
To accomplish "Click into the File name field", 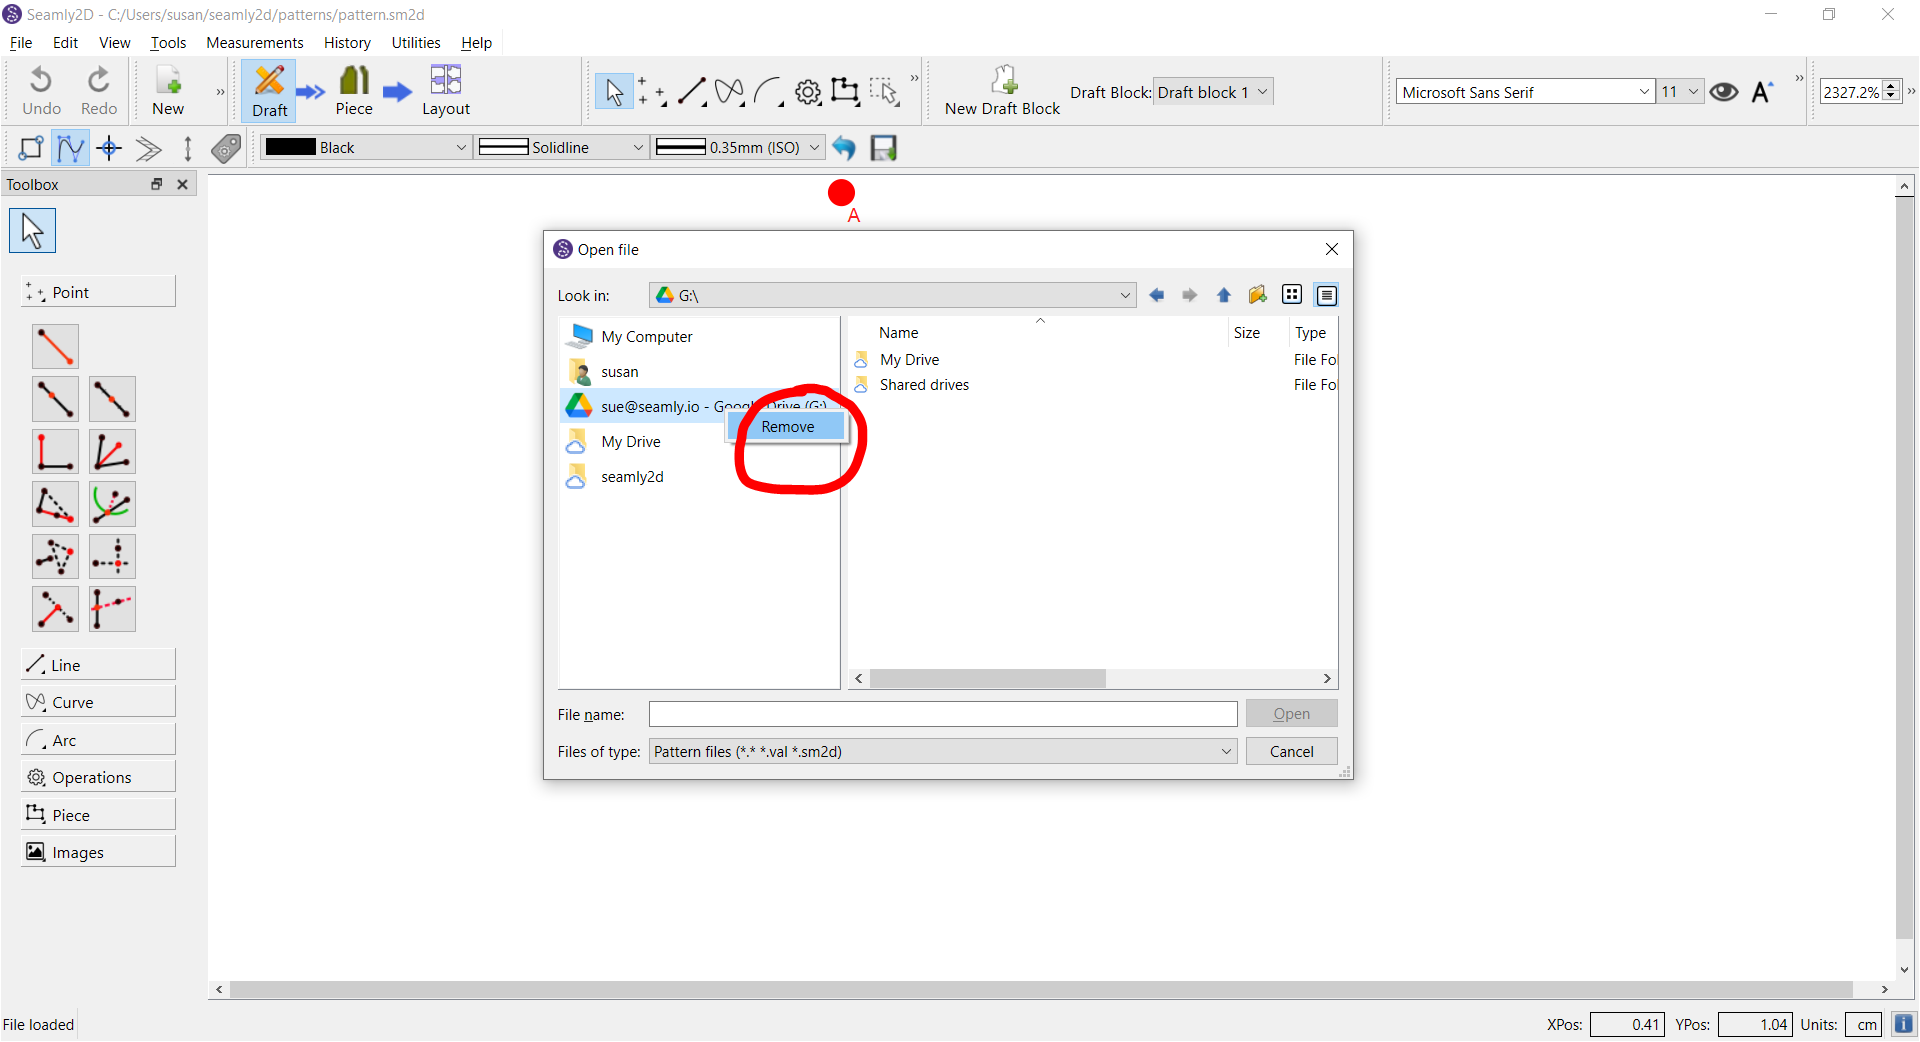I will [942, 714].
